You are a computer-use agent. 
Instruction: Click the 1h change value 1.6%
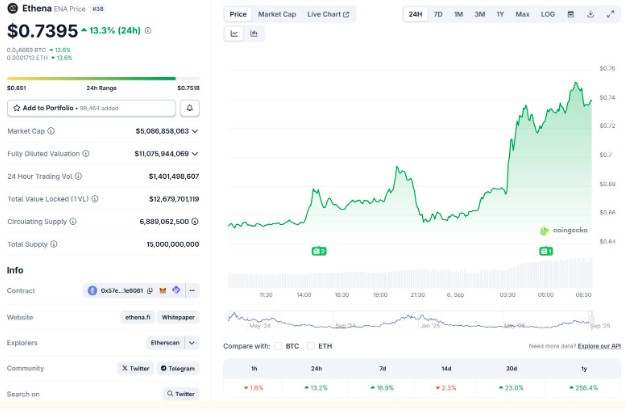click(254, 388)
